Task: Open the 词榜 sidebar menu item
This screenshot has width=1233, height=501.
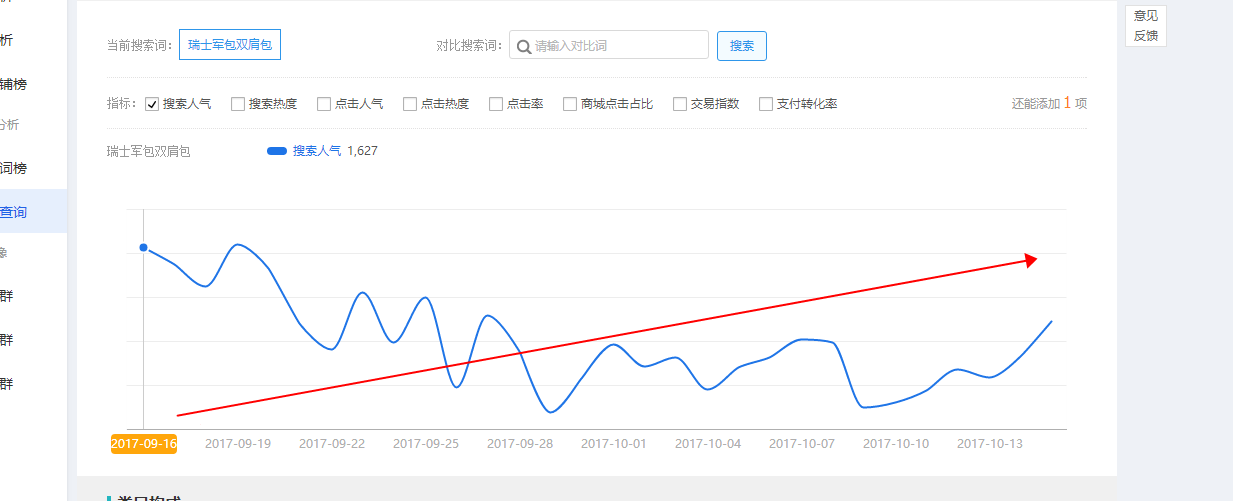Action: (14, 168)
